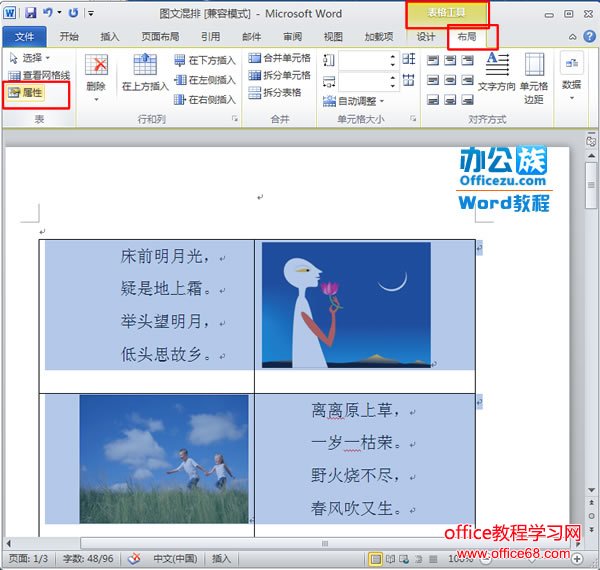Click the text 床前明月光
This screenshot has height=570, width=600.
[x=162, y=256]
